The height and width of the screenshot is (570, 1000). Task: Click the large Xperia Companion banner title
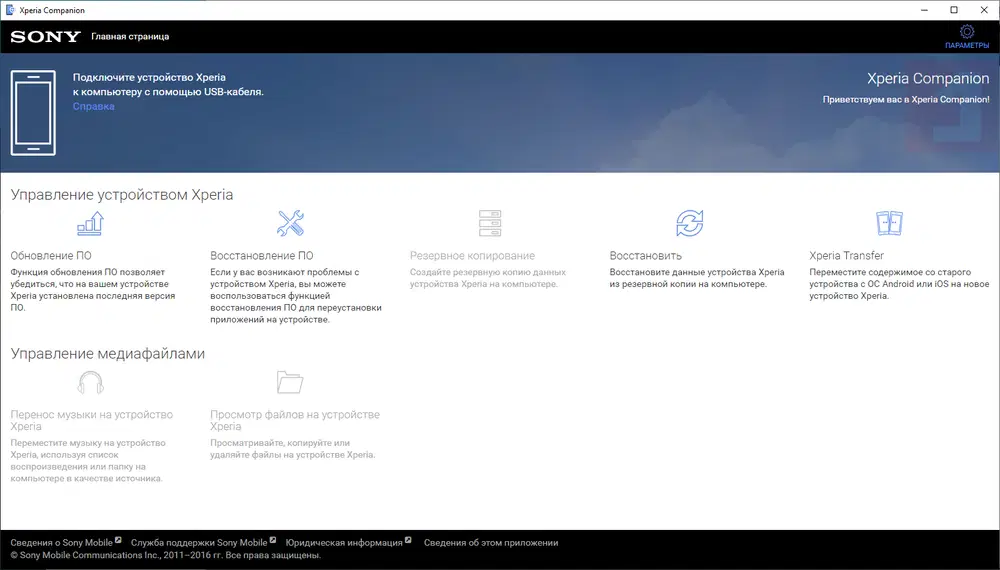pyautogui.click(x=928, y=78)
